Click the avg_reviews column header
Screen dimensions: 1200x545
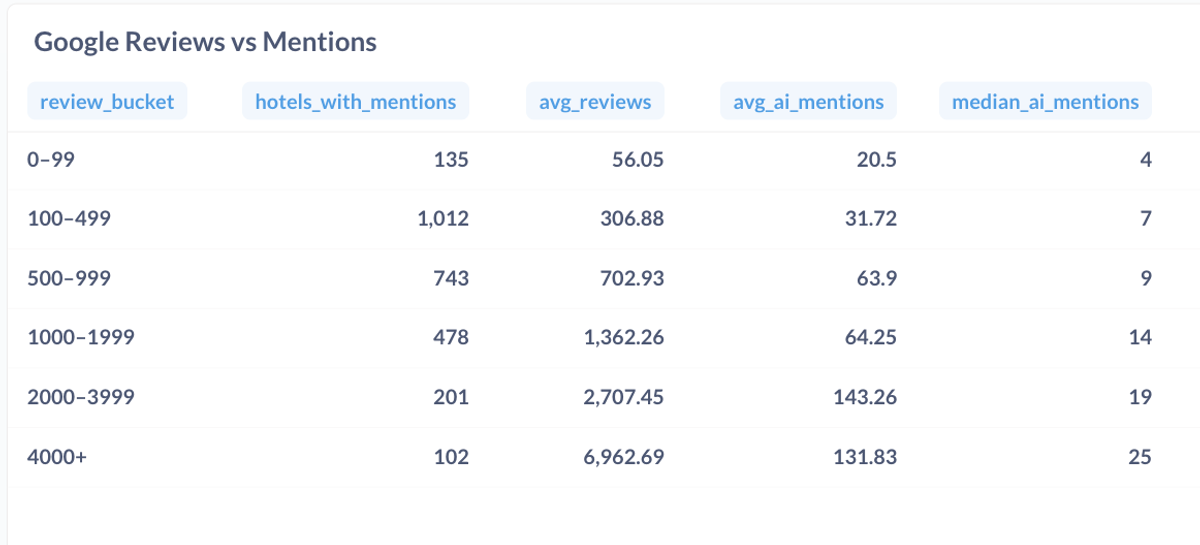click(x=595, y=101)
